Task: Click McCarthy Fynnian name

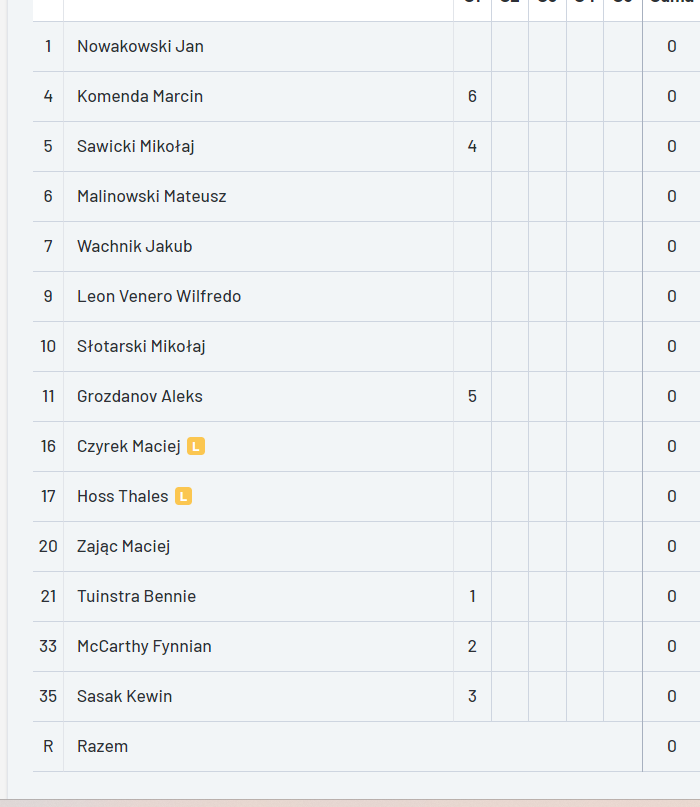Action: (144, 646)
